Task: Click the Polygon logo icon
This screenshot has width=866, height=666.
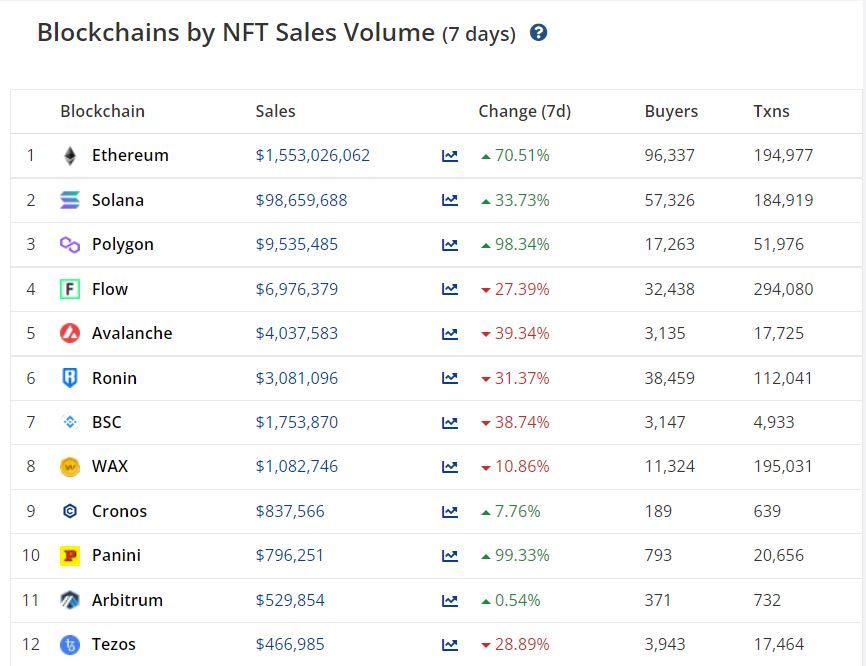Action: (70, 245)
